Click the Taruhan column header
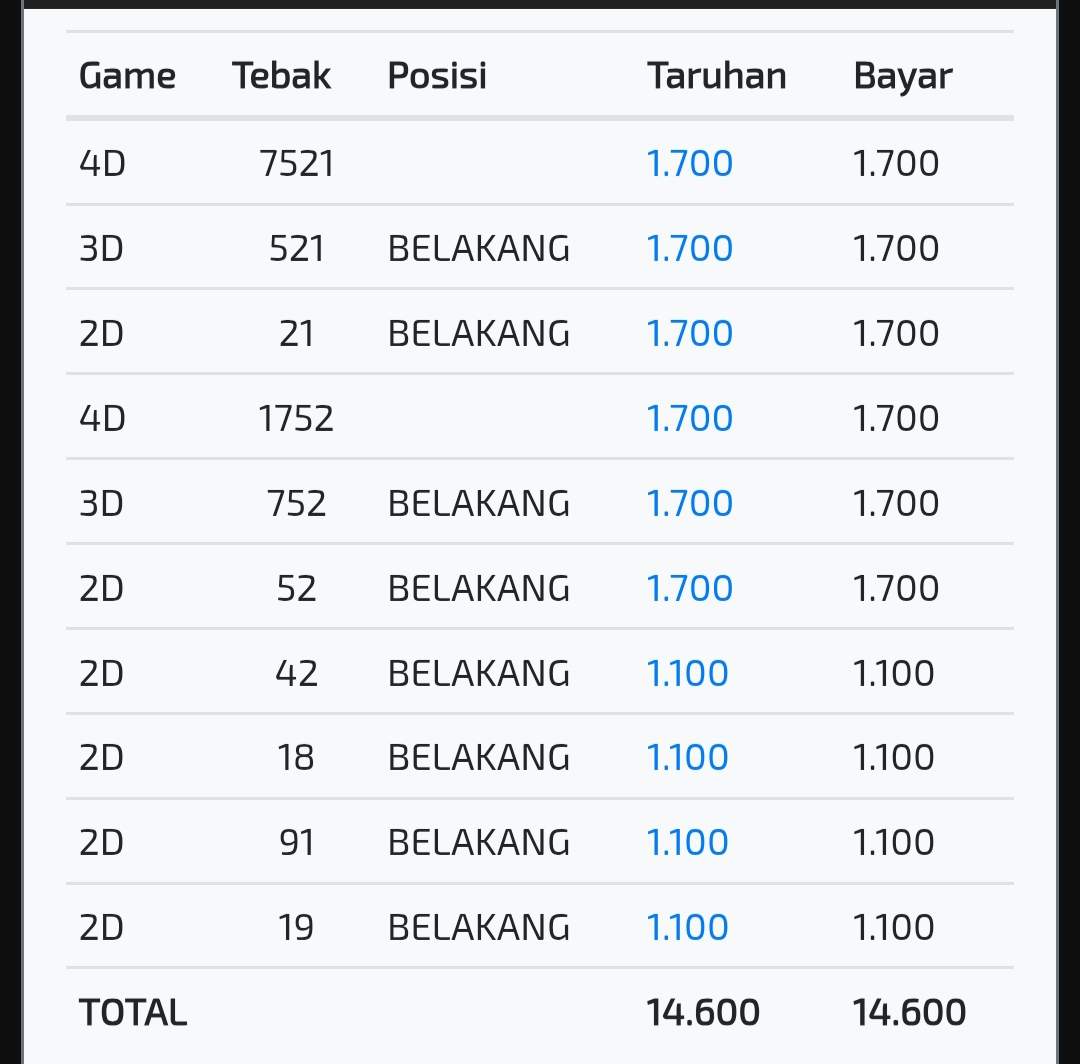Viewport: 1080px width, 1064px height. point(717,76)
